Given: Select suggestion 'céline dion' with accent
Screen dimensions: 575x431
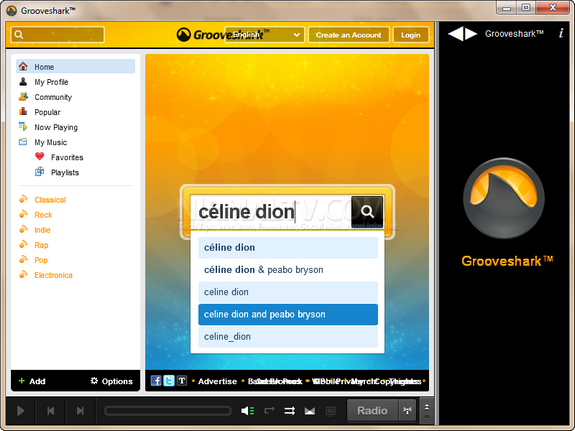Looking at the screenshot, I should pos(288,248).
